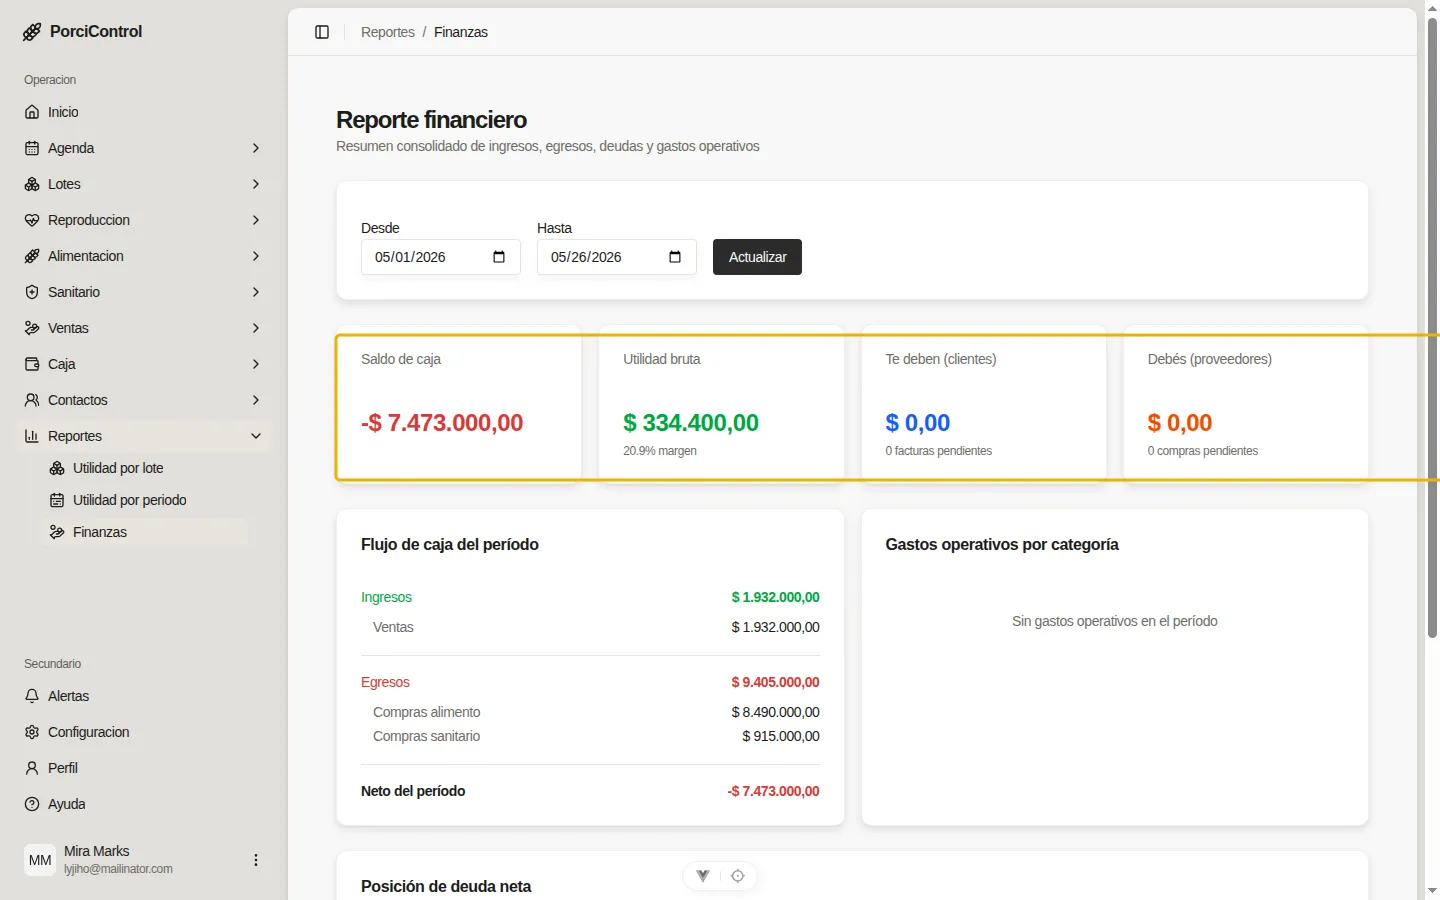Click the Hasta date input field
Image resolution: width=1440 pixels, height=900 pixels.
click(617, 257)
